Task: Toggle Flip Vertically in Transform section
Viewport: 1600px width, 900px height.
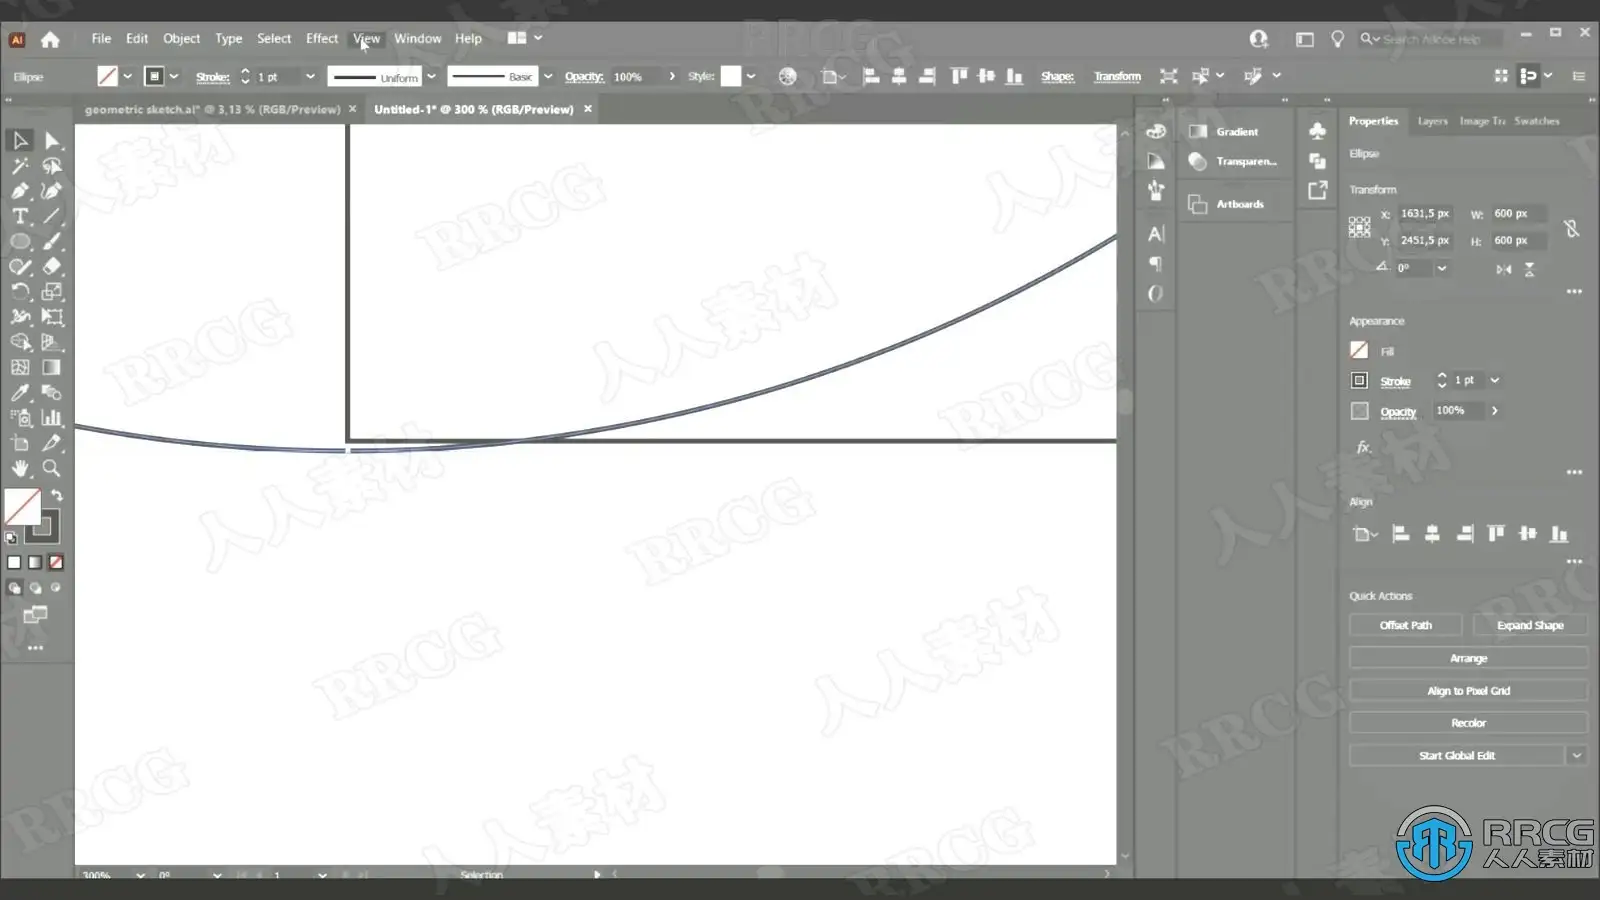Action: tap(1529, 269)
